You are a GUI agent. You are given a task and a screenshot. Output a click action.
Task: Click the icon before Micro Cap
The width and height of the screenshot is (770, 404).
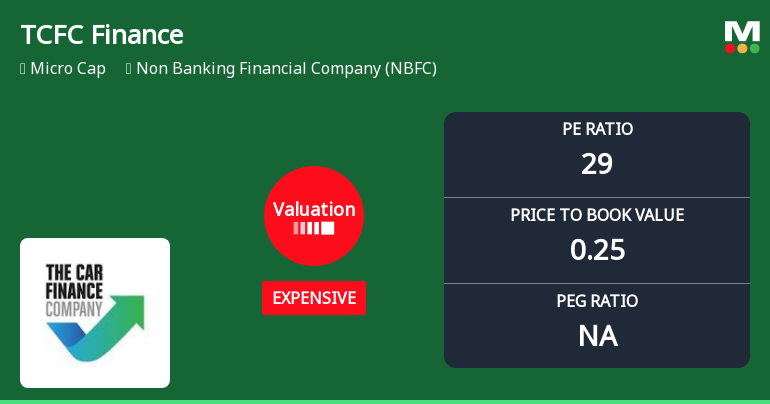(23, 69)
